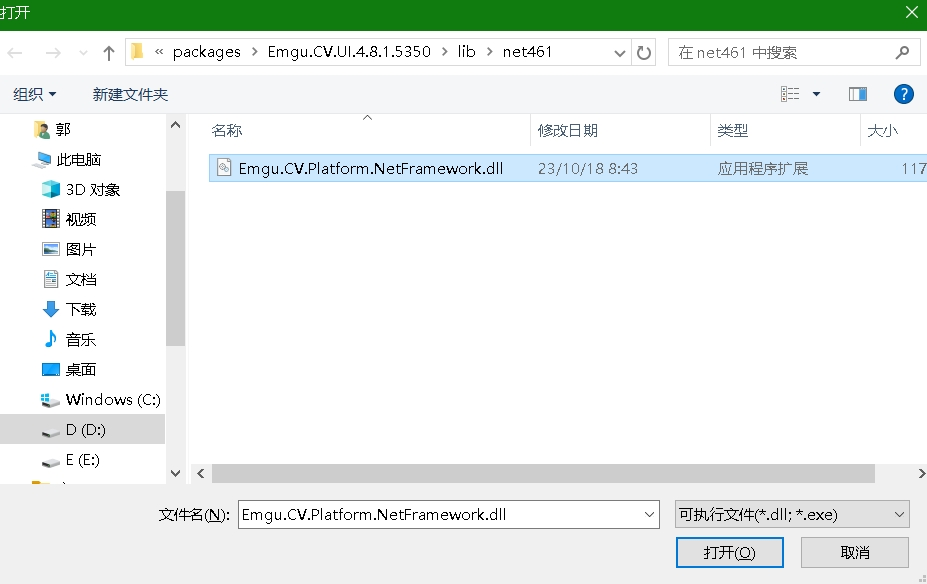Refresh the net461 folder view
This screenshot has width=927, height=584.
click(642, 52)
